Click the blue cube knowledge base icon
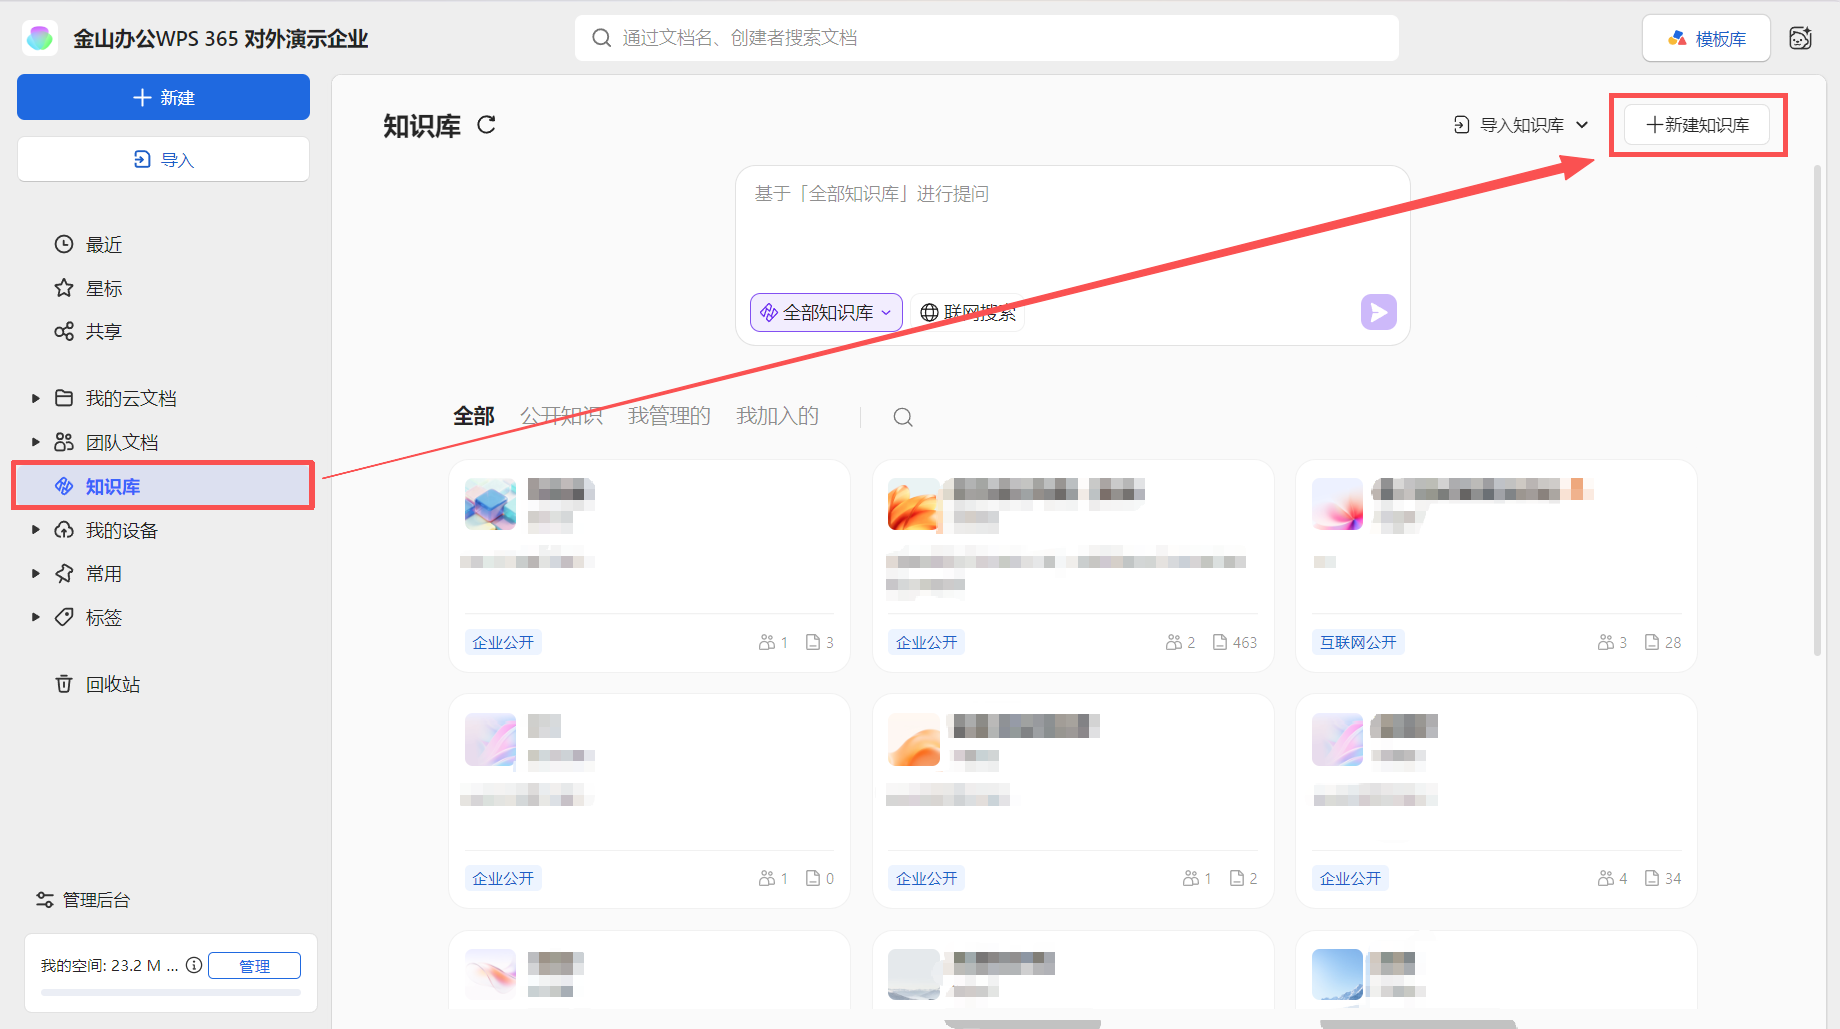This screenshot has height=1029, width=1840. coord(491,504)
